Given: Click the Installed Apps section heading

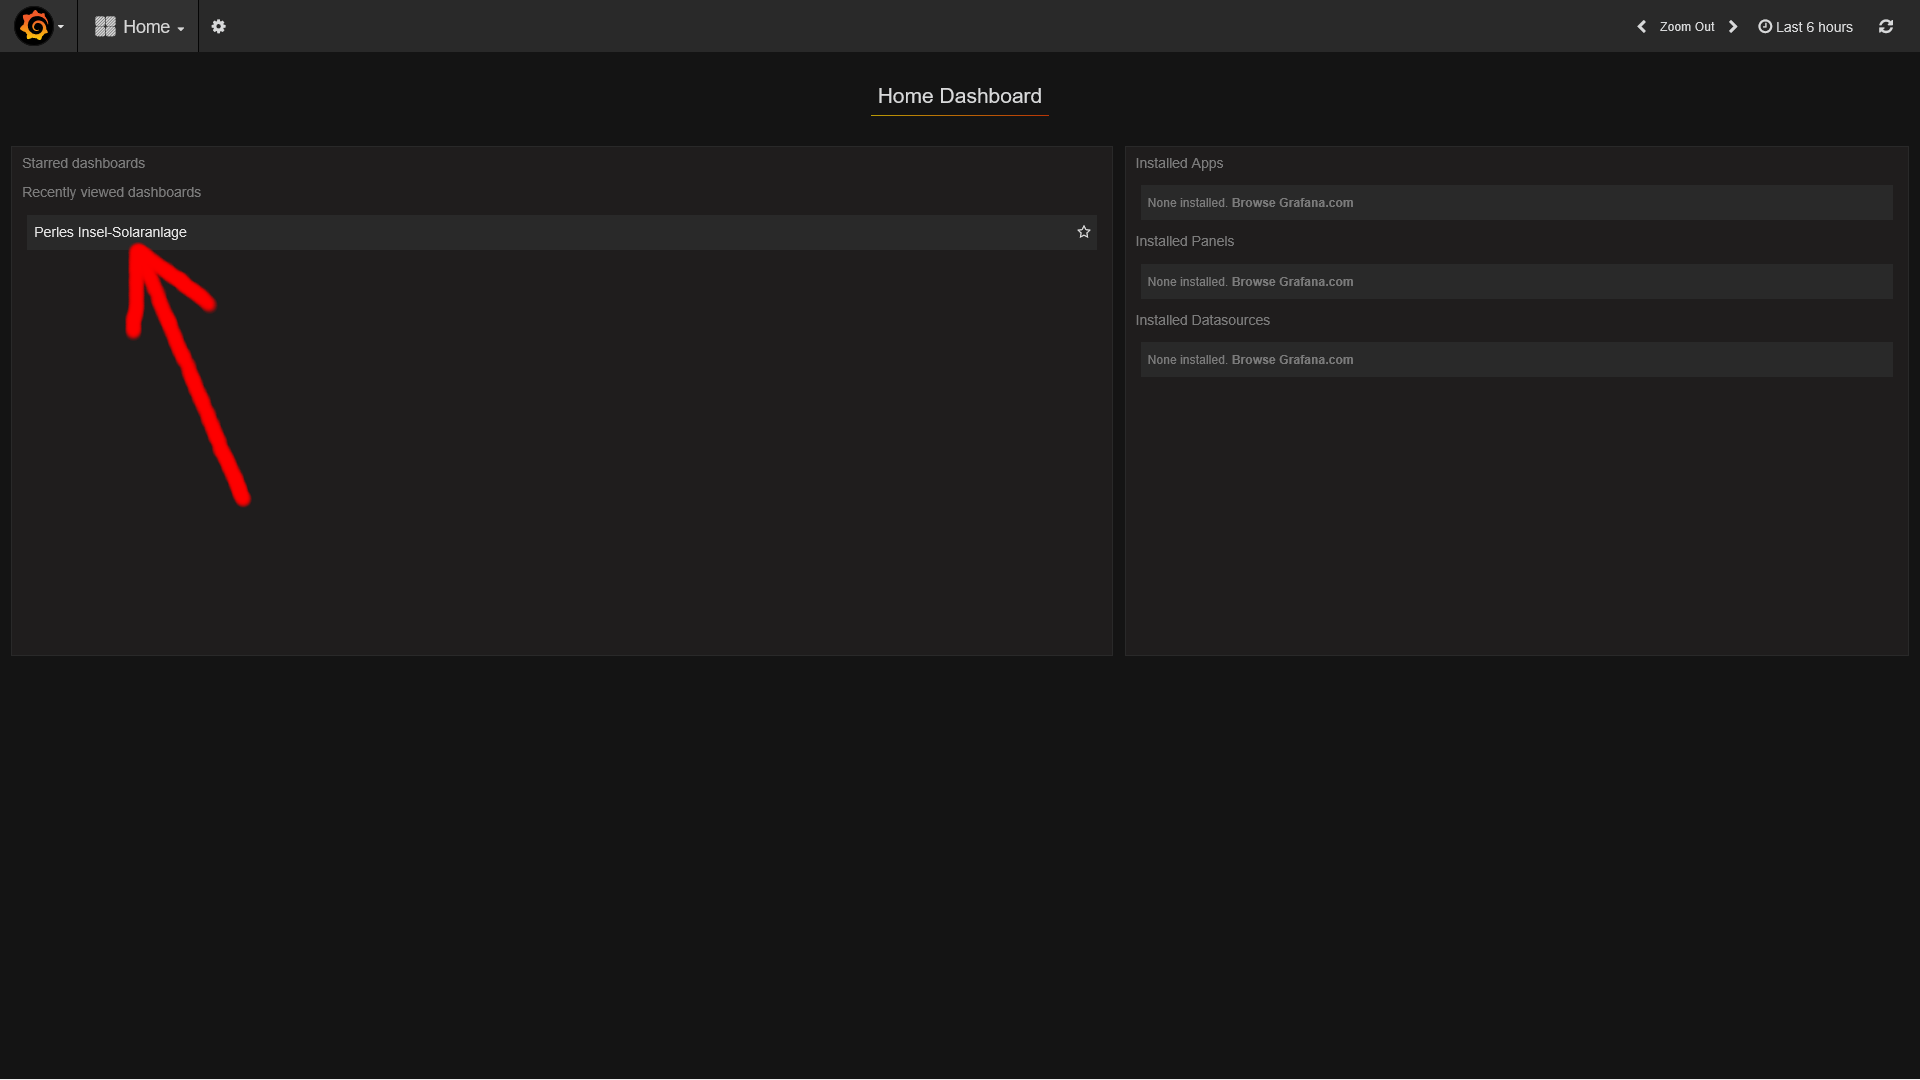Looking at the screenshot, I should (1178, 163).
